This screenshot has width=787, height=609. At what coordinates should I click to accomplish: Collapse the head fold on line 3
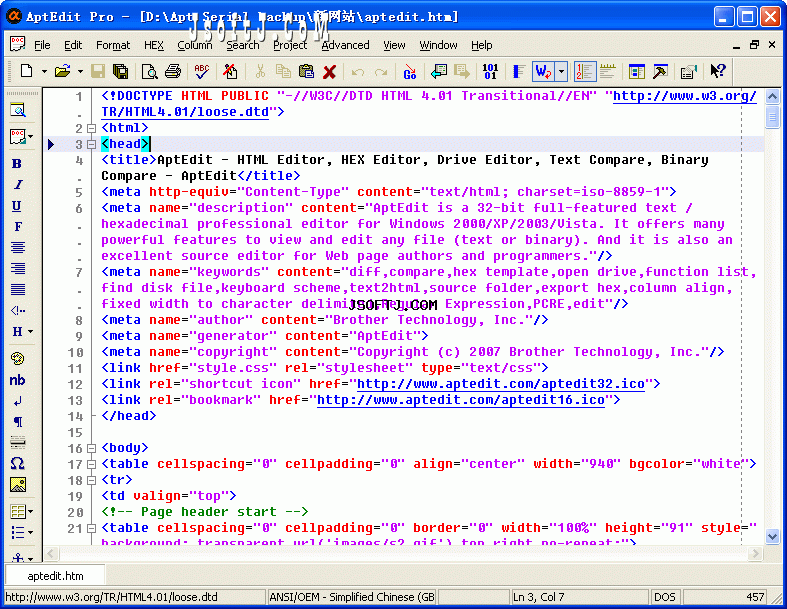91,145
